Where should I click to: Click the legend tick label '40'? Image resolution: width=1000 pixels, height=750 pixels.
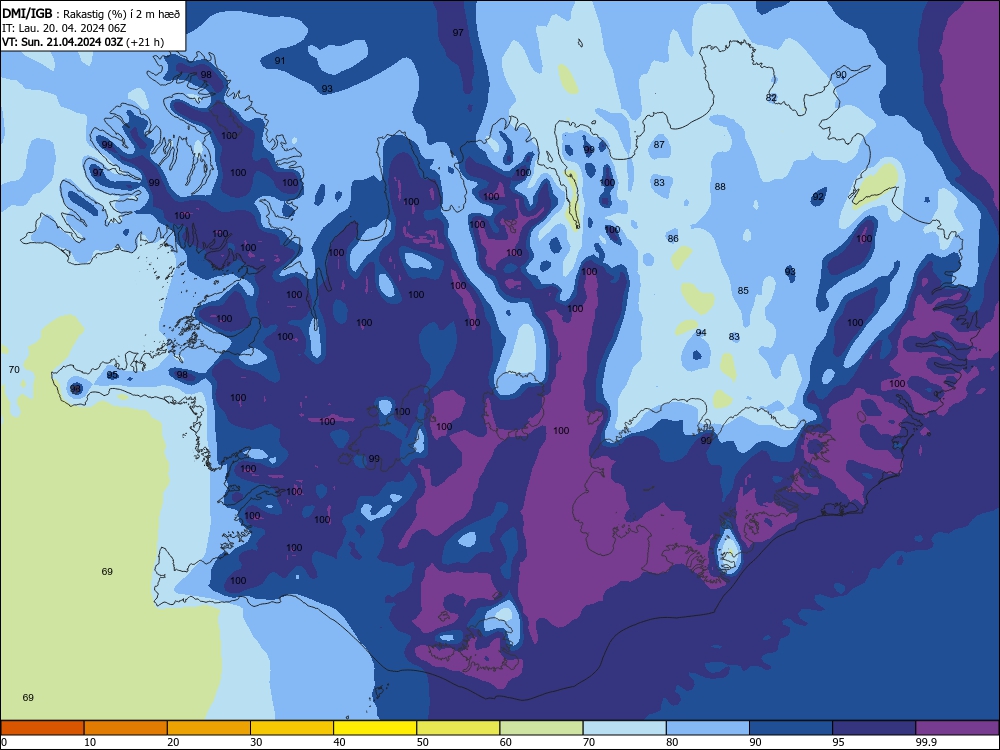point(339,742)
